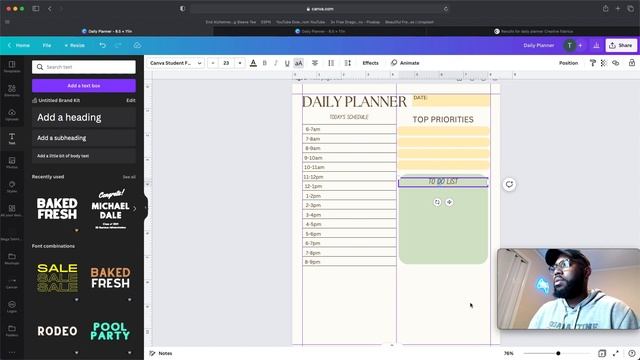
Task: Open the text color picker
Action: (x=253, y=63)
